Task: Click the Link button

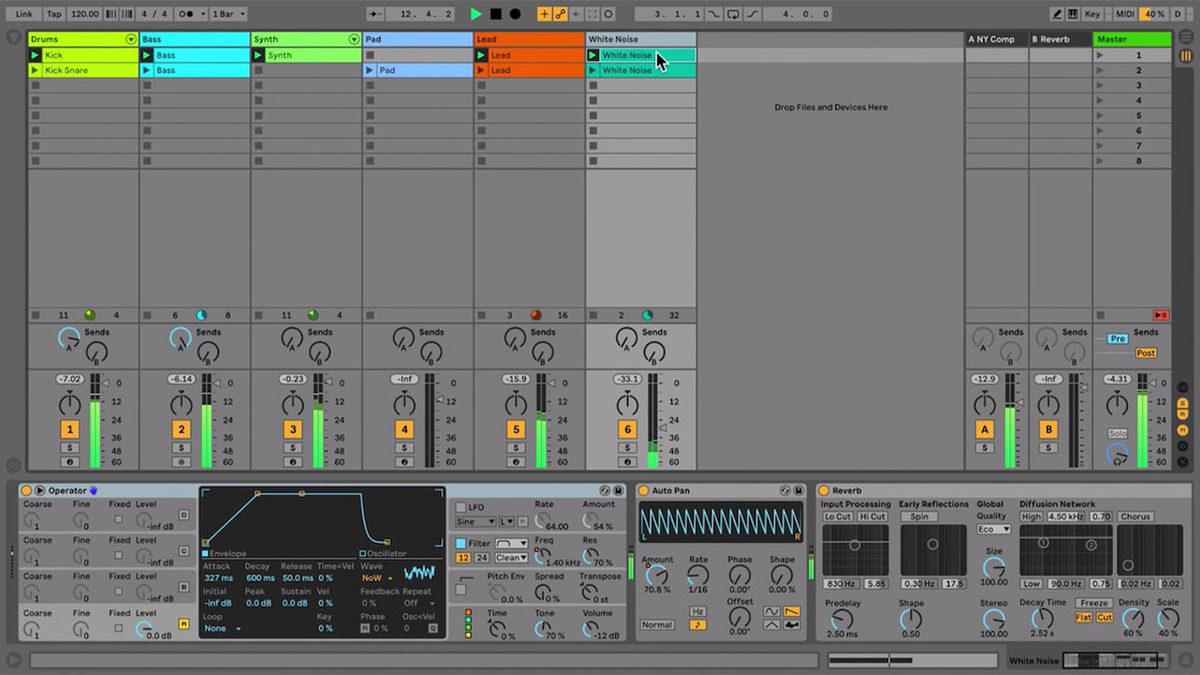Action: point(25,13)
